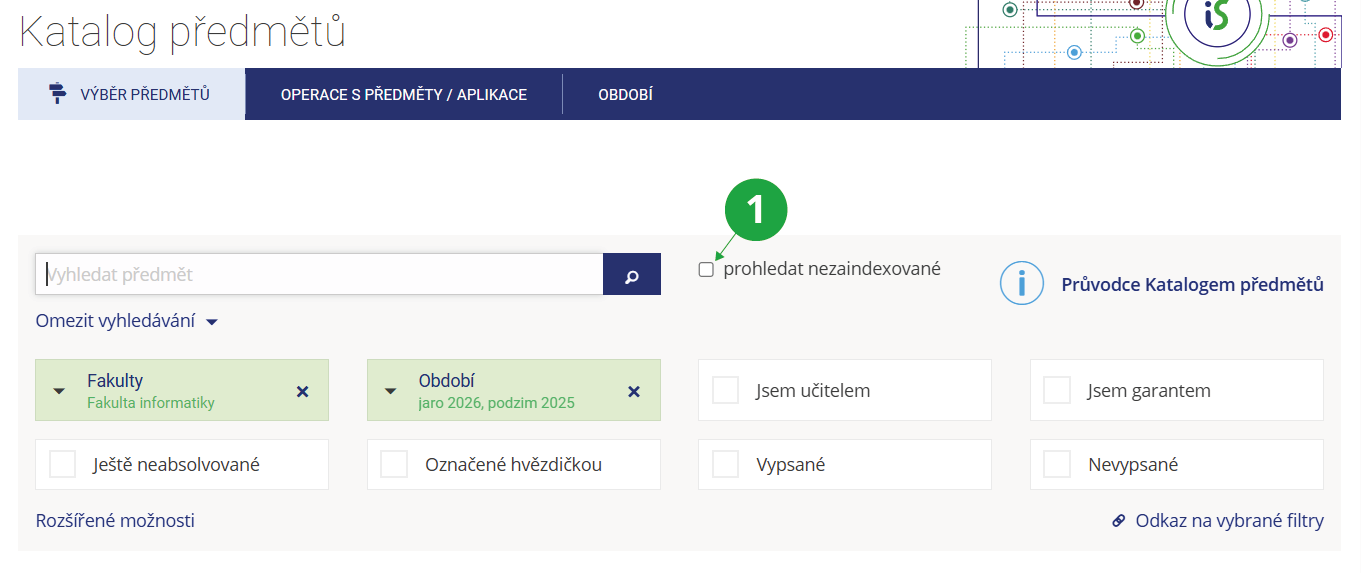Click Odkaz na vybrané filtry link

[x=1228, y=521]
